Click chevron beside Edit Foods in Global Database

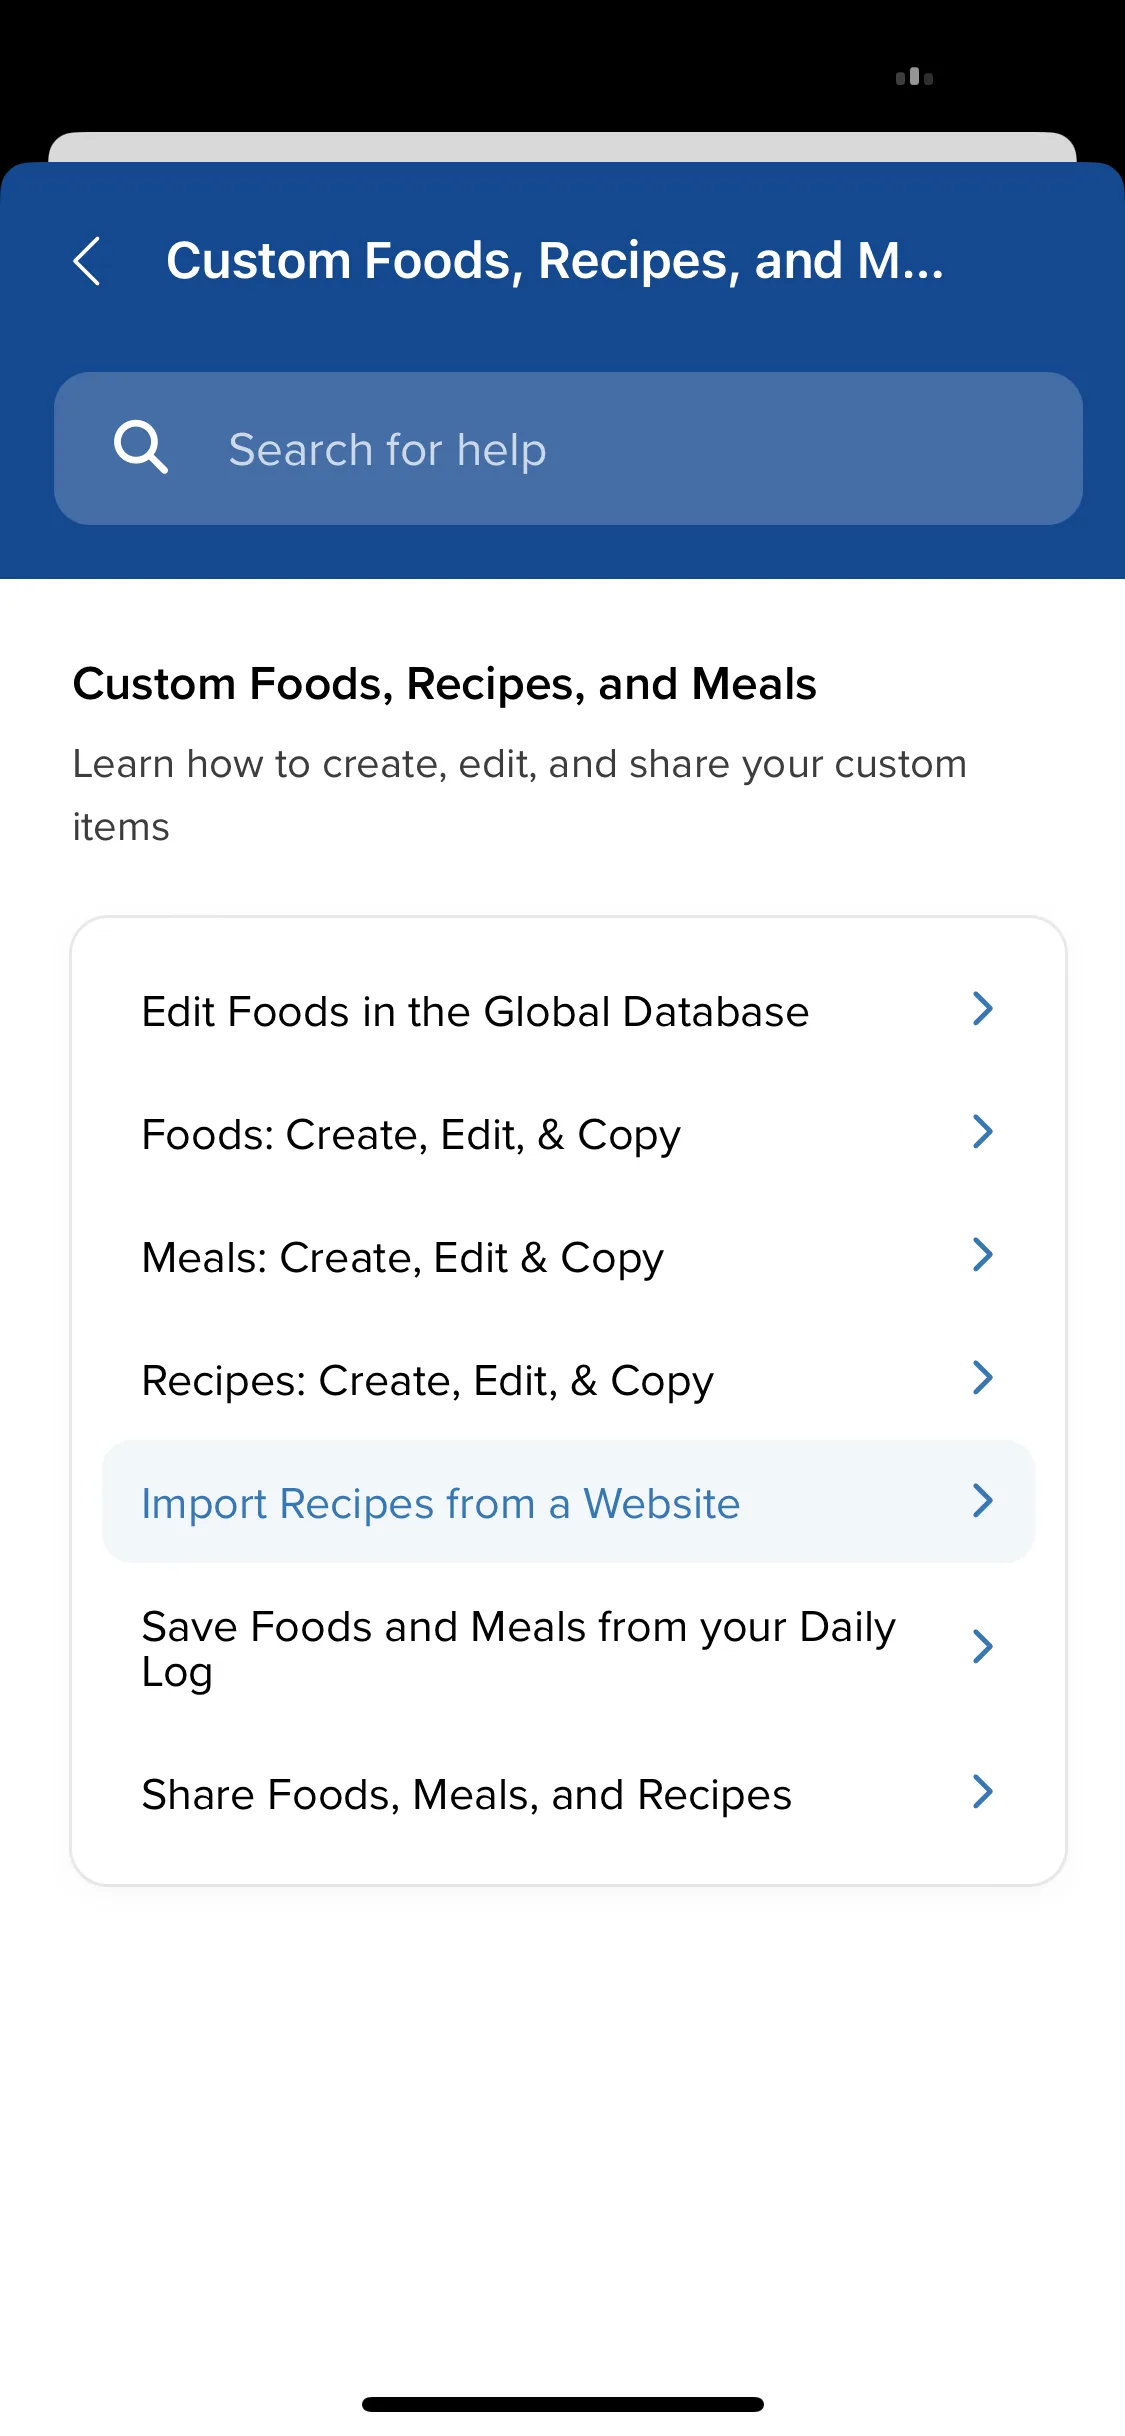(983, 1009)
